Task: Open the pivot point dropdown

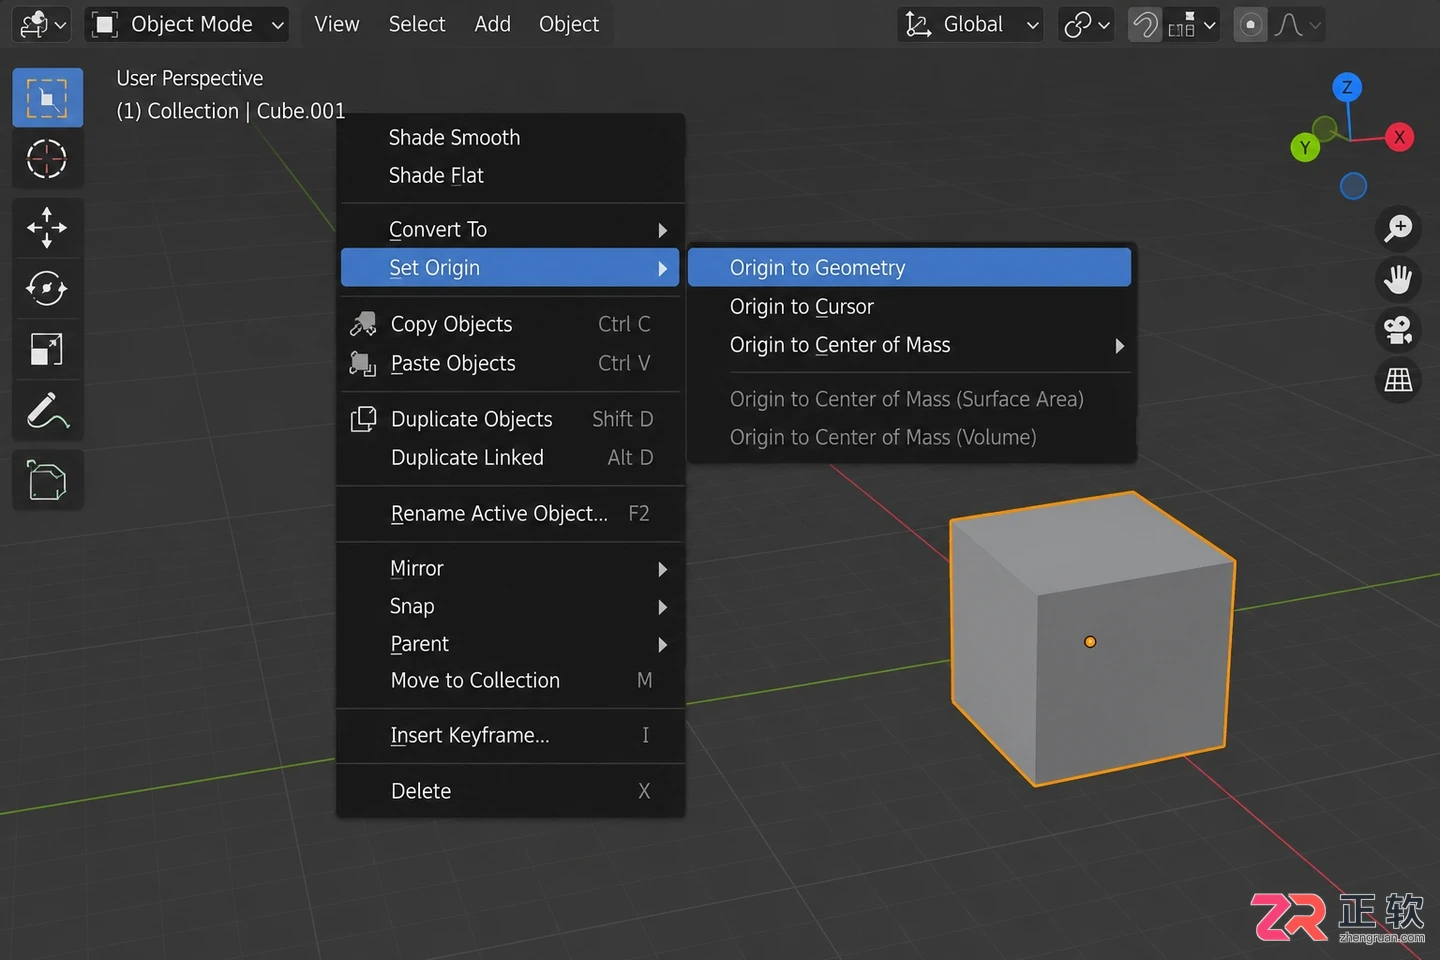Action: [x=1086, y=24]
